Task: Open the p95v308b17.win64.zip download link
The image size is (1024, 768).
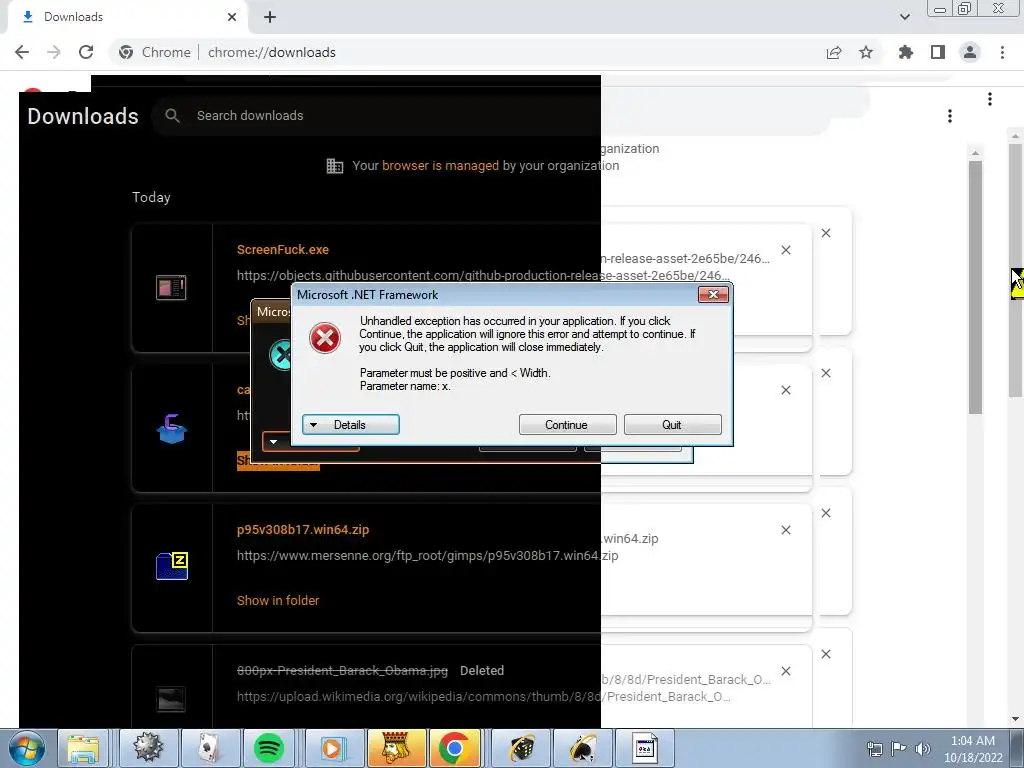Action: coord(303,530)
